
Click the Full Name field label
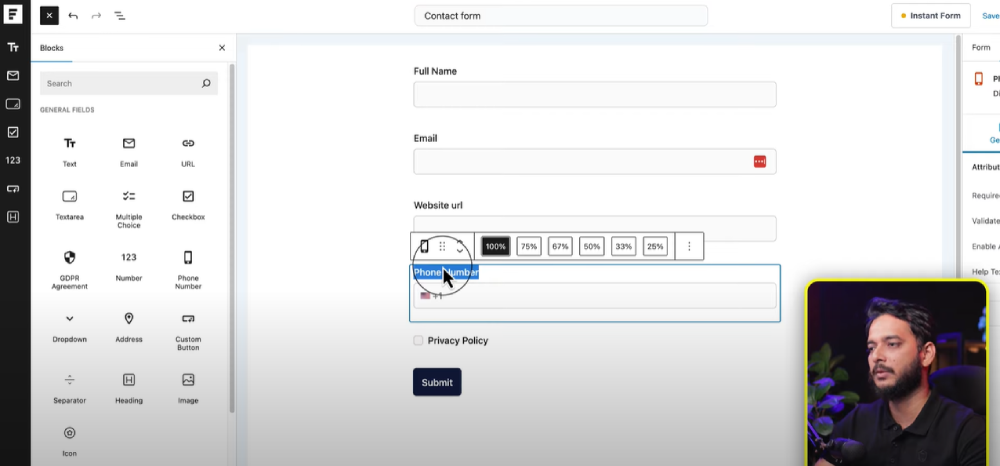[435, 71]
